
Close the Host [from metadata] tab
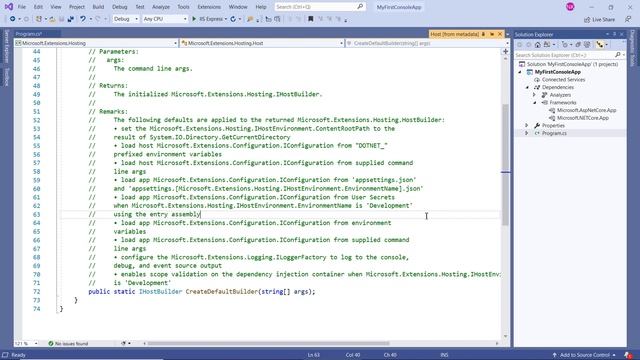tap(500, 34)
